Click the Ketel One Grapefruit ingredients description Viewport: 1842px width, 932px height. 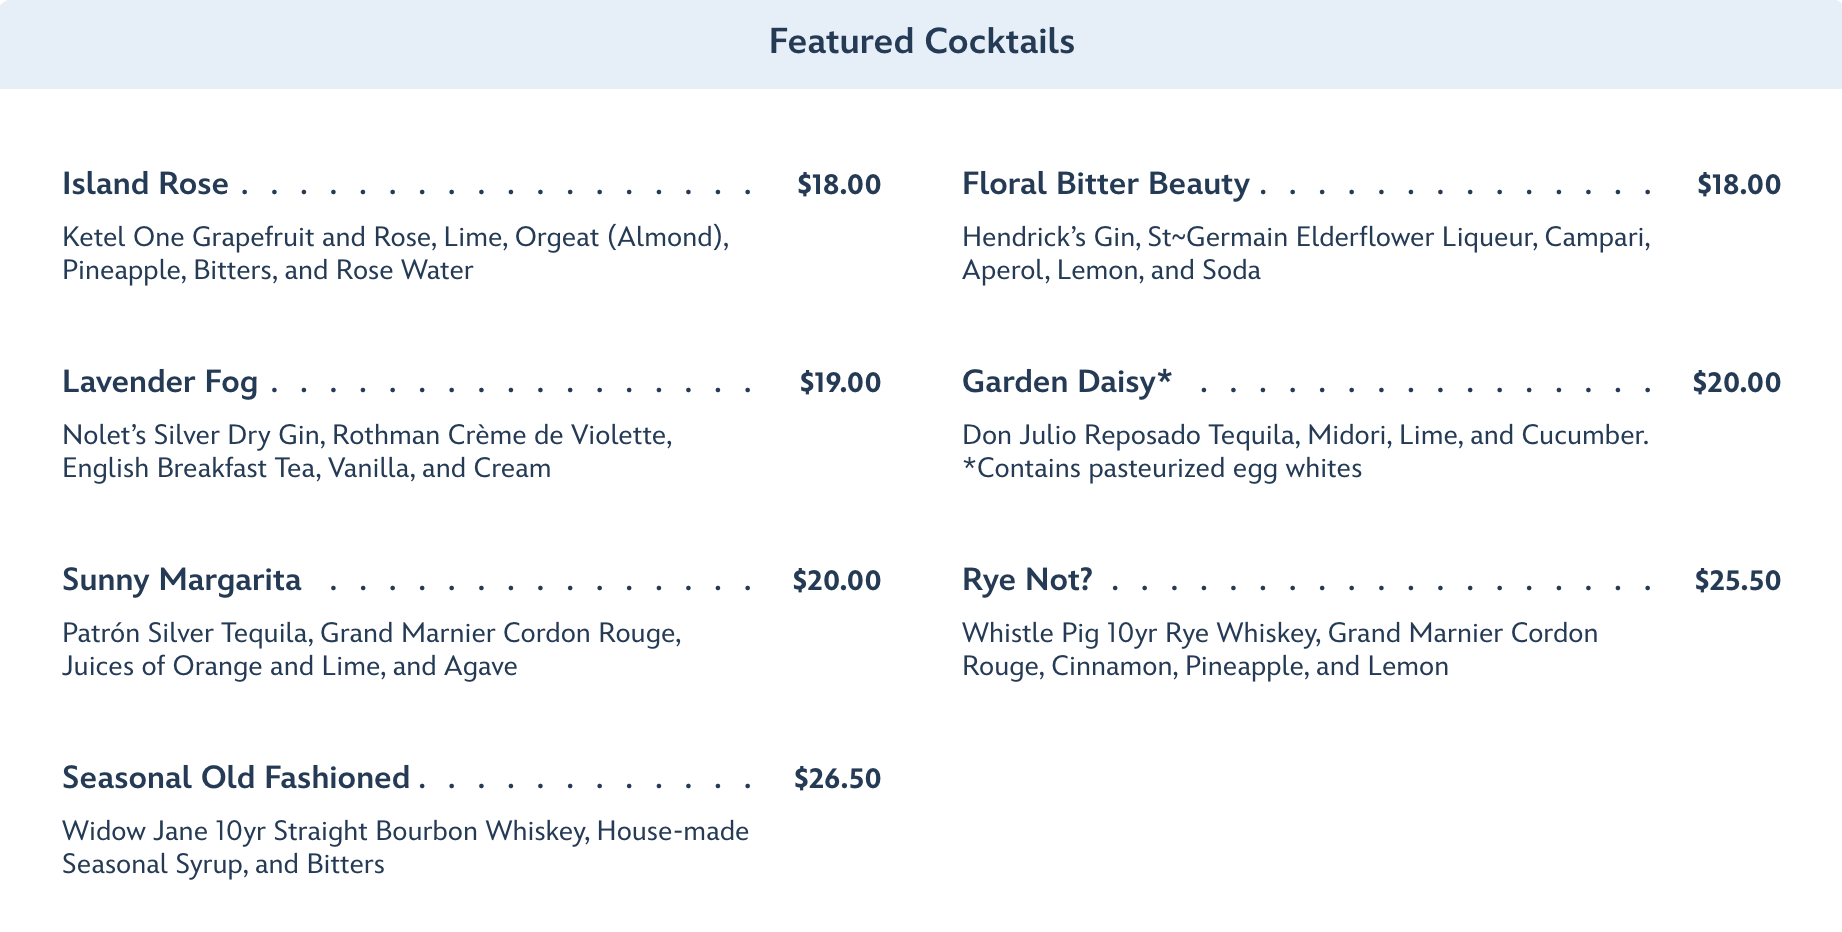point(395,254)
